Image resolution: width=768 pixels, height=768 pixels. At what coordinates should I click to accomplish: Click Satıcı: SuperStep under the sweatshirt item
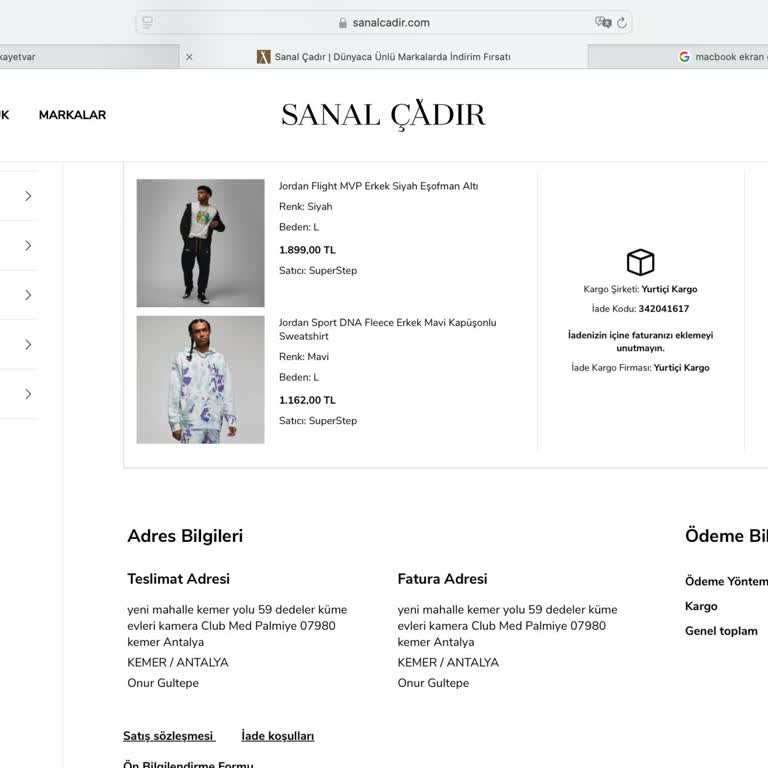tap(318, 421)
